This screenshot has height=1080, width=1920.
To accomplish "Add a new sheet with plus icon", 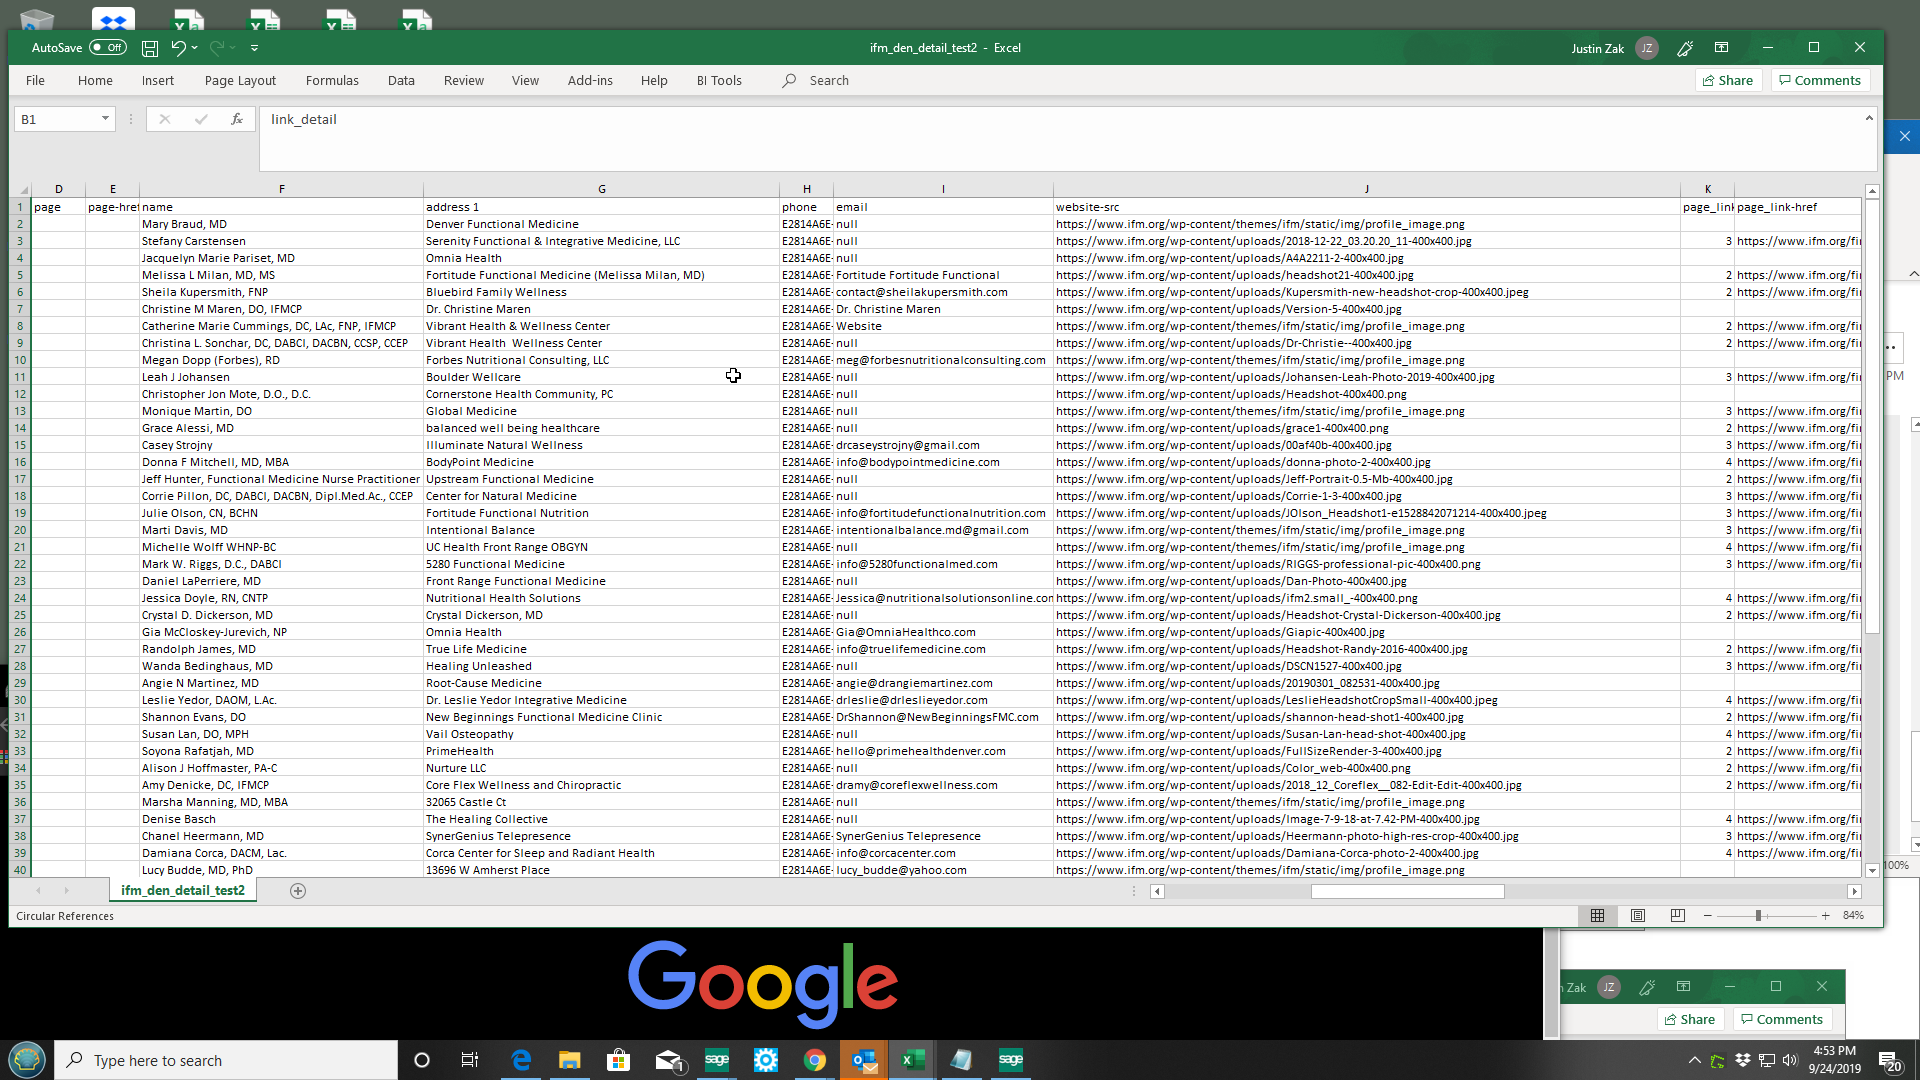I will pos(297,891).
